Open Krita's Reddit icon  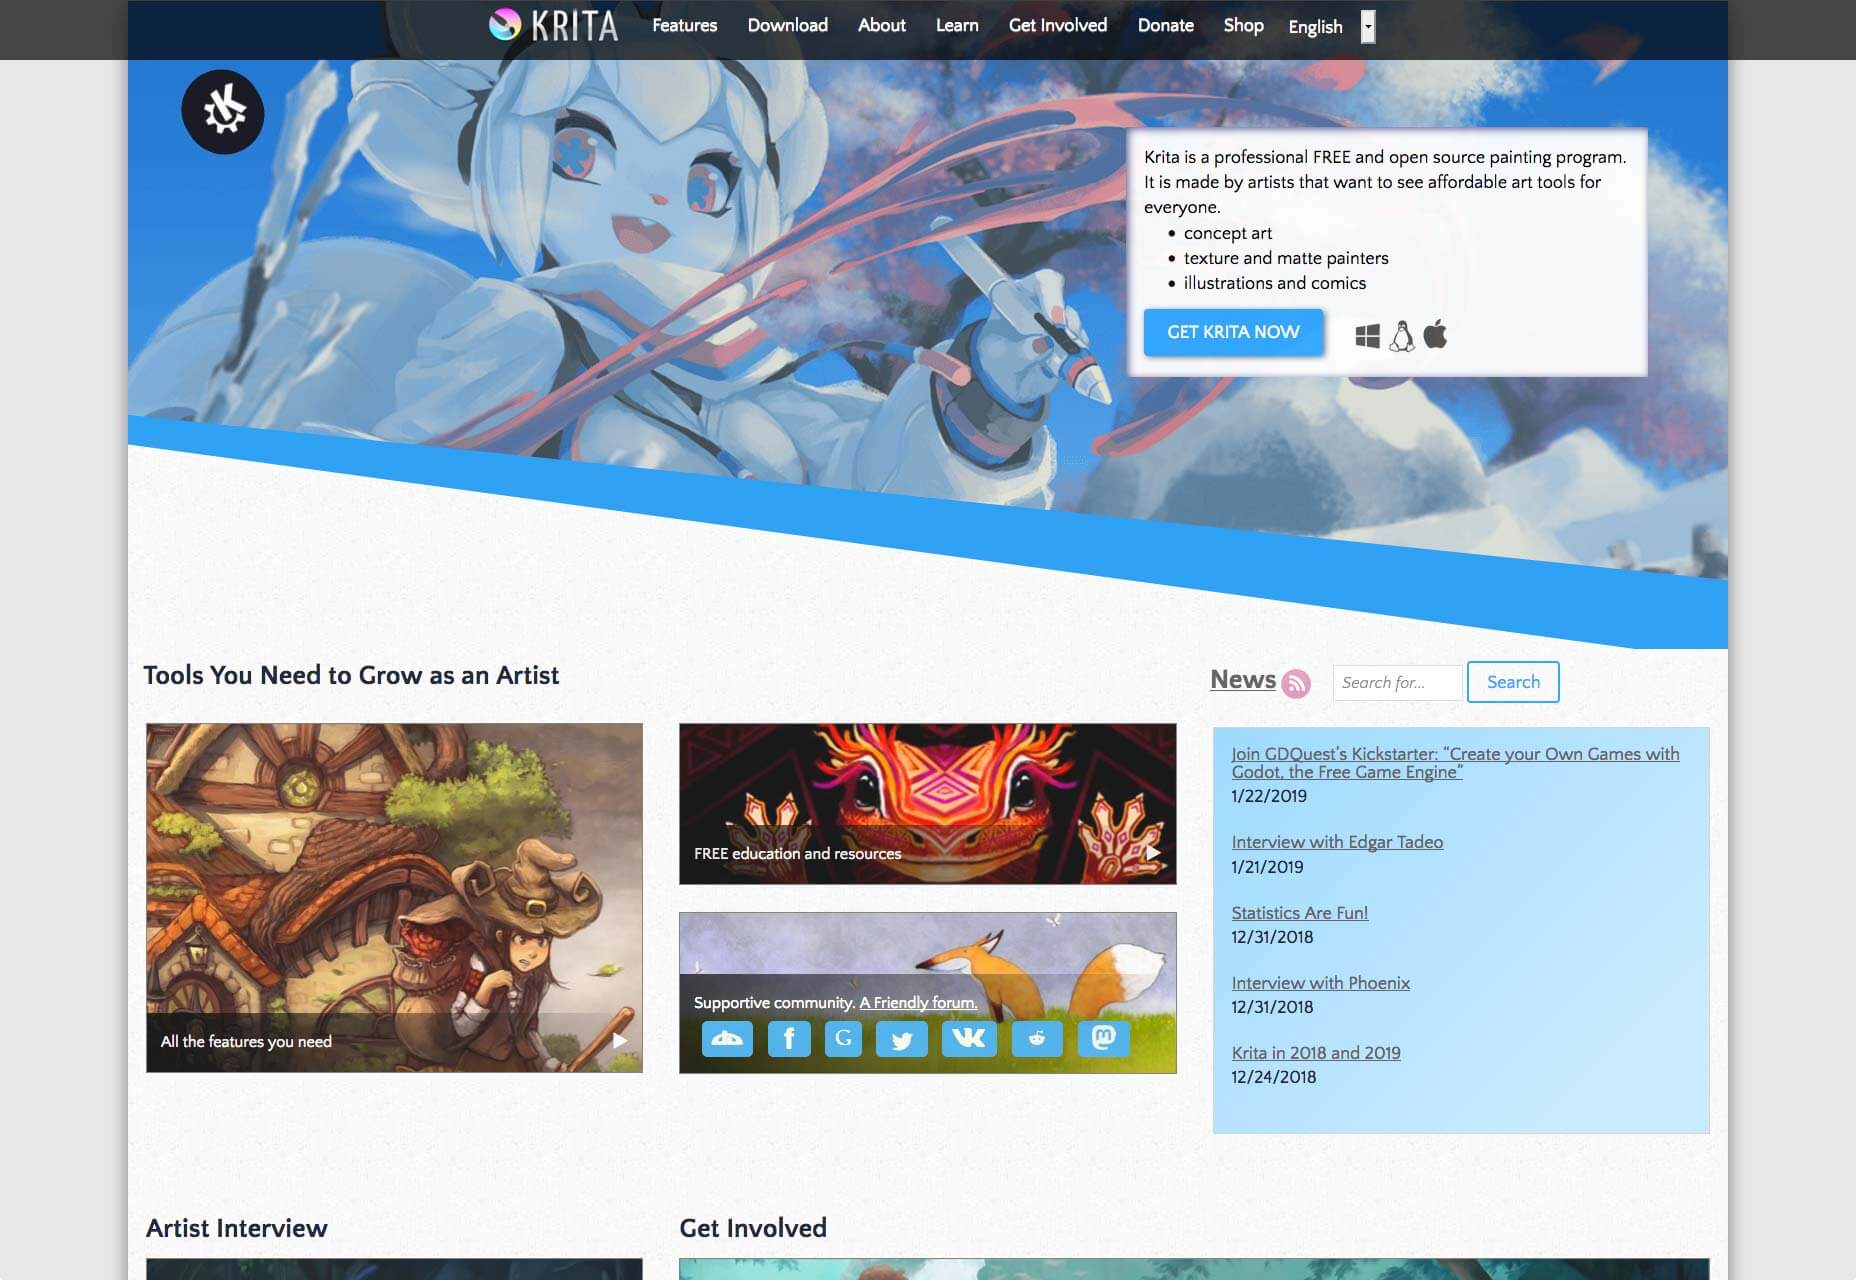pos(1037,1039)
